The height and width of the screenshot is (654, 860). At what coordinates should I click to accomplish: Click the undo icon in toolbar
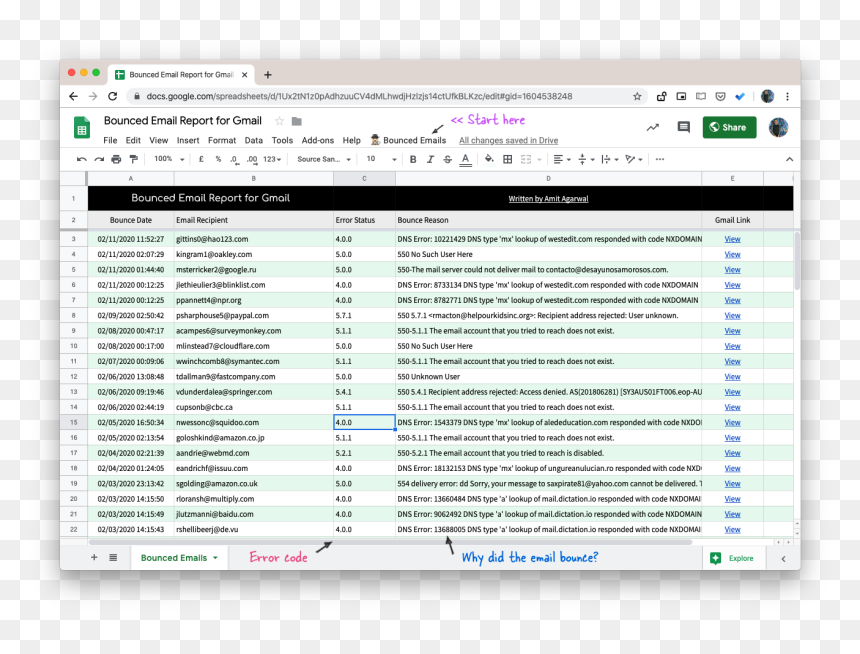pyautogui.click(x=82, y=159)
